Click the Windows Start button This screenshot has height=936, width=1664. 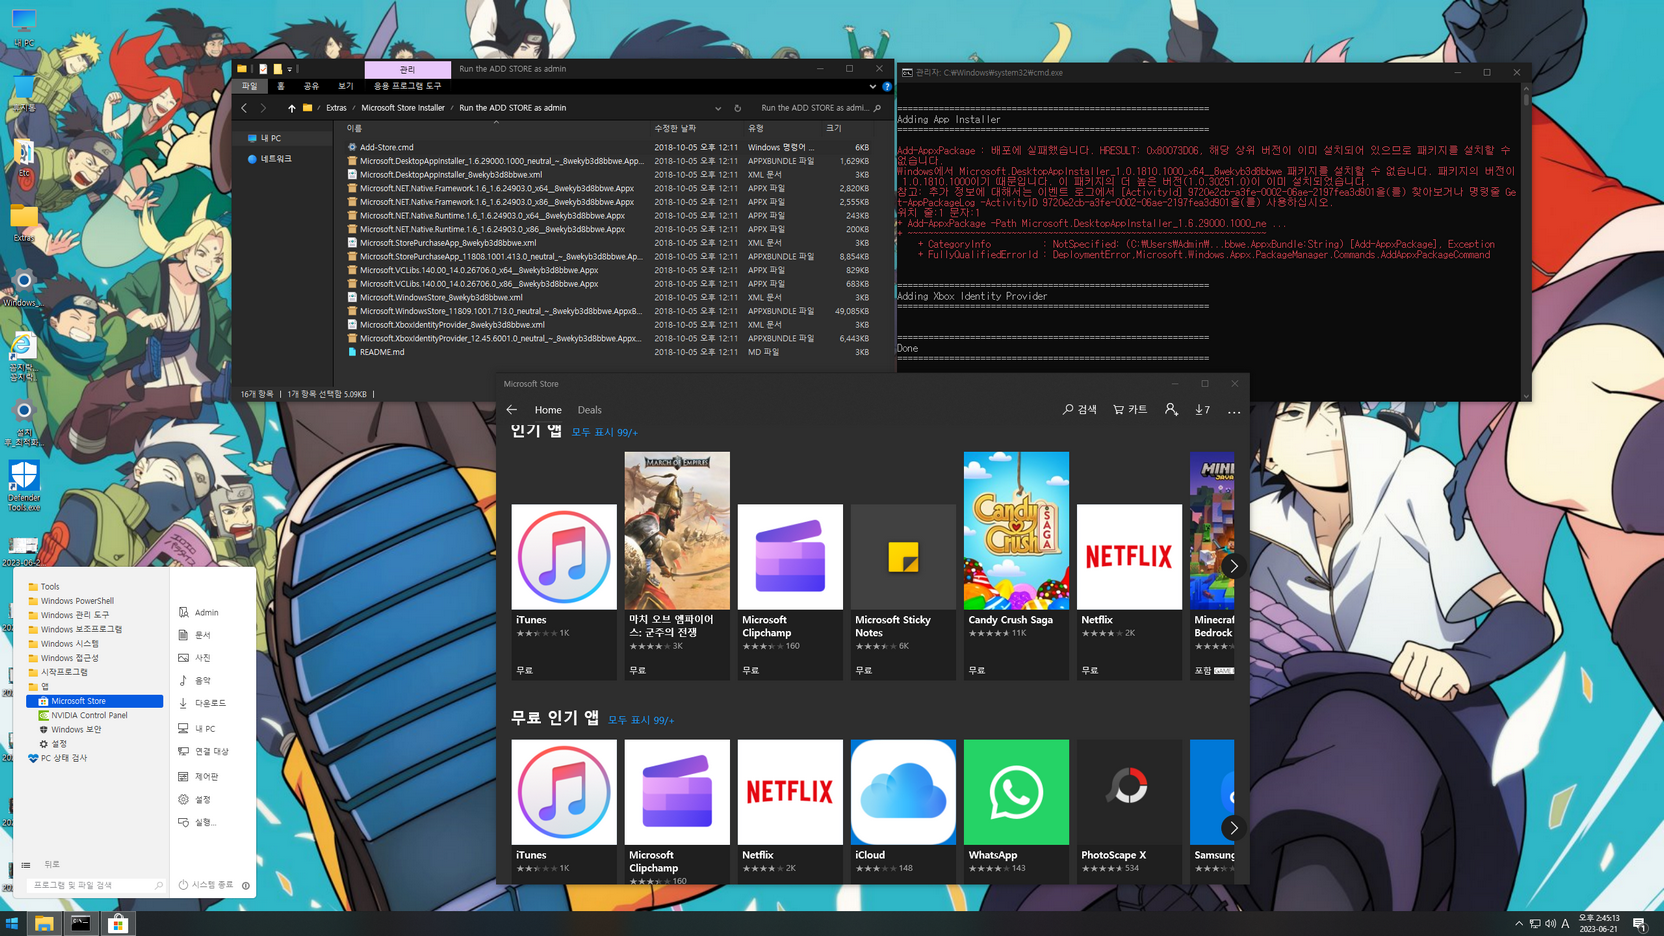coord(12,924)
